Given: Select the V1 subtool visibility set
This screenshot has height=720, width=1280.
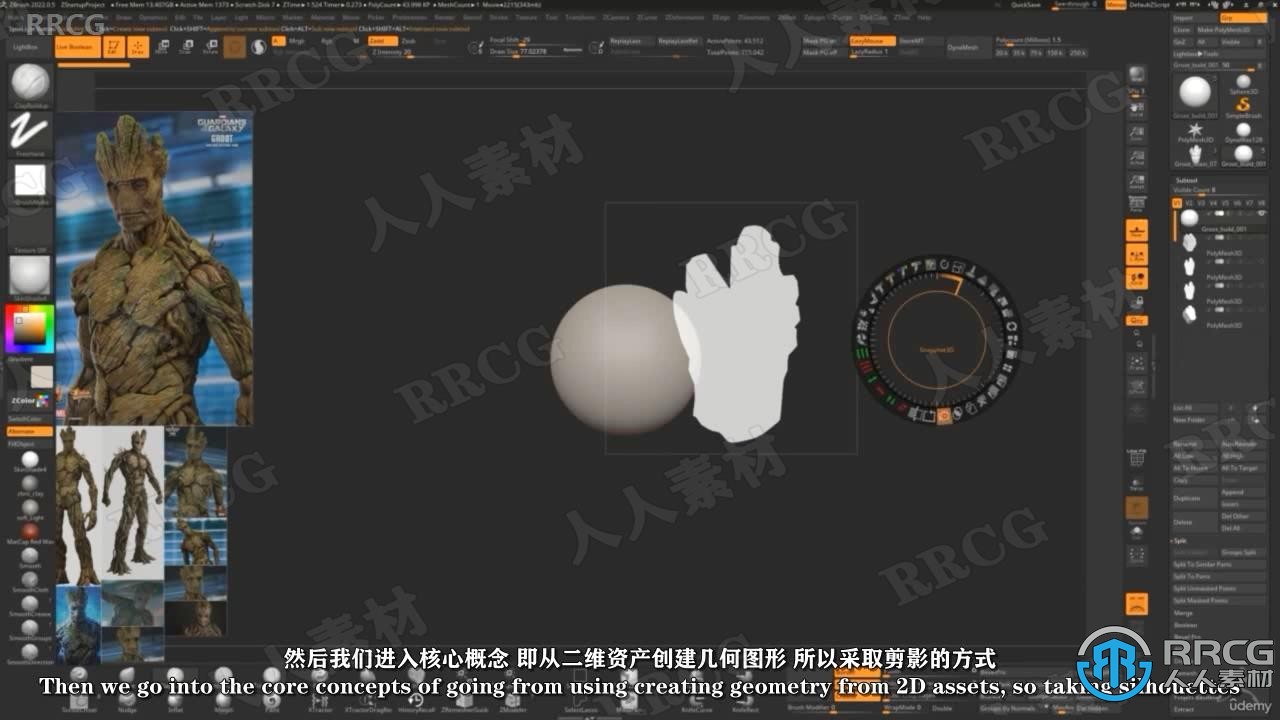Looking at the screenshot, I should pos(1177,202).
